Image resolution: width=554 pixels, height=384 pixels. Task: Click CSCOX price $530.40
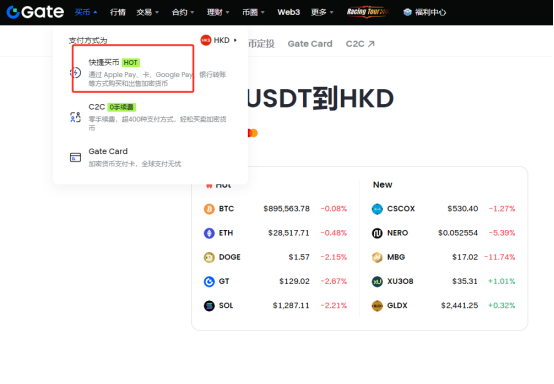[463, 209]
